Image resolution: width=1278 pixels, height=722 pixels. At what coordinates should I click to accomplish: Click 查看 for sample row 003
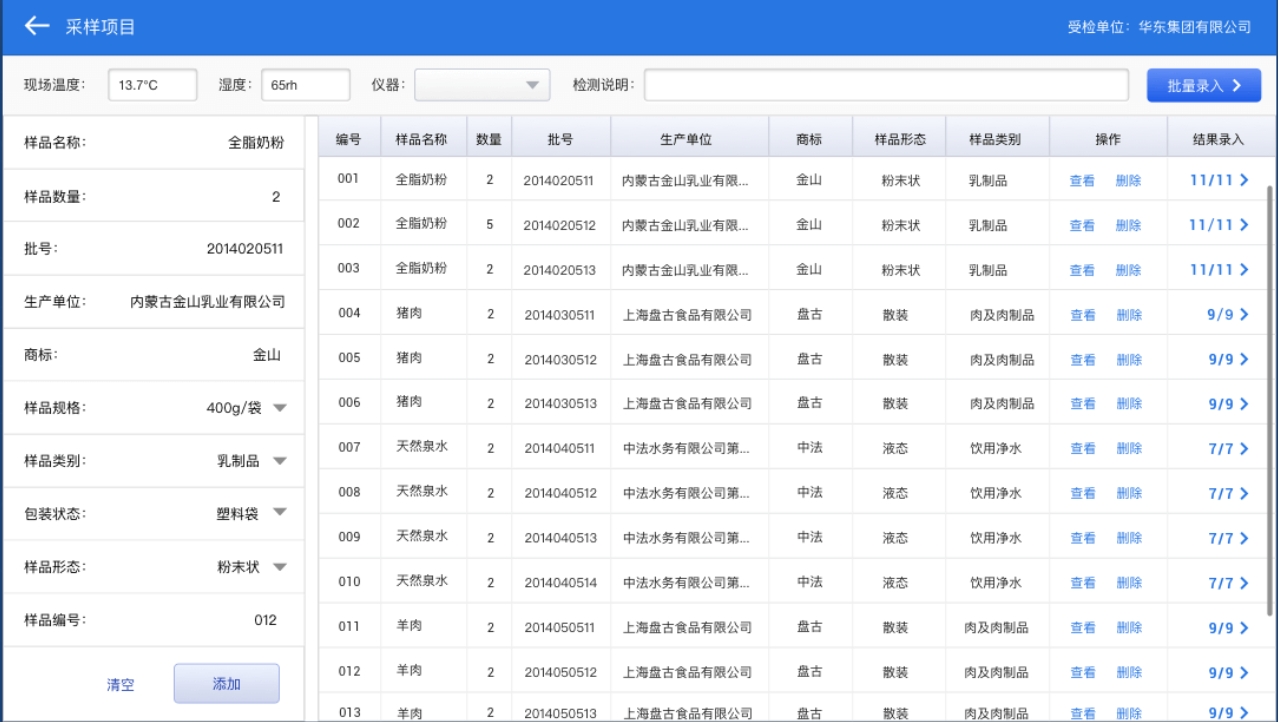(x=1082, y=270)
